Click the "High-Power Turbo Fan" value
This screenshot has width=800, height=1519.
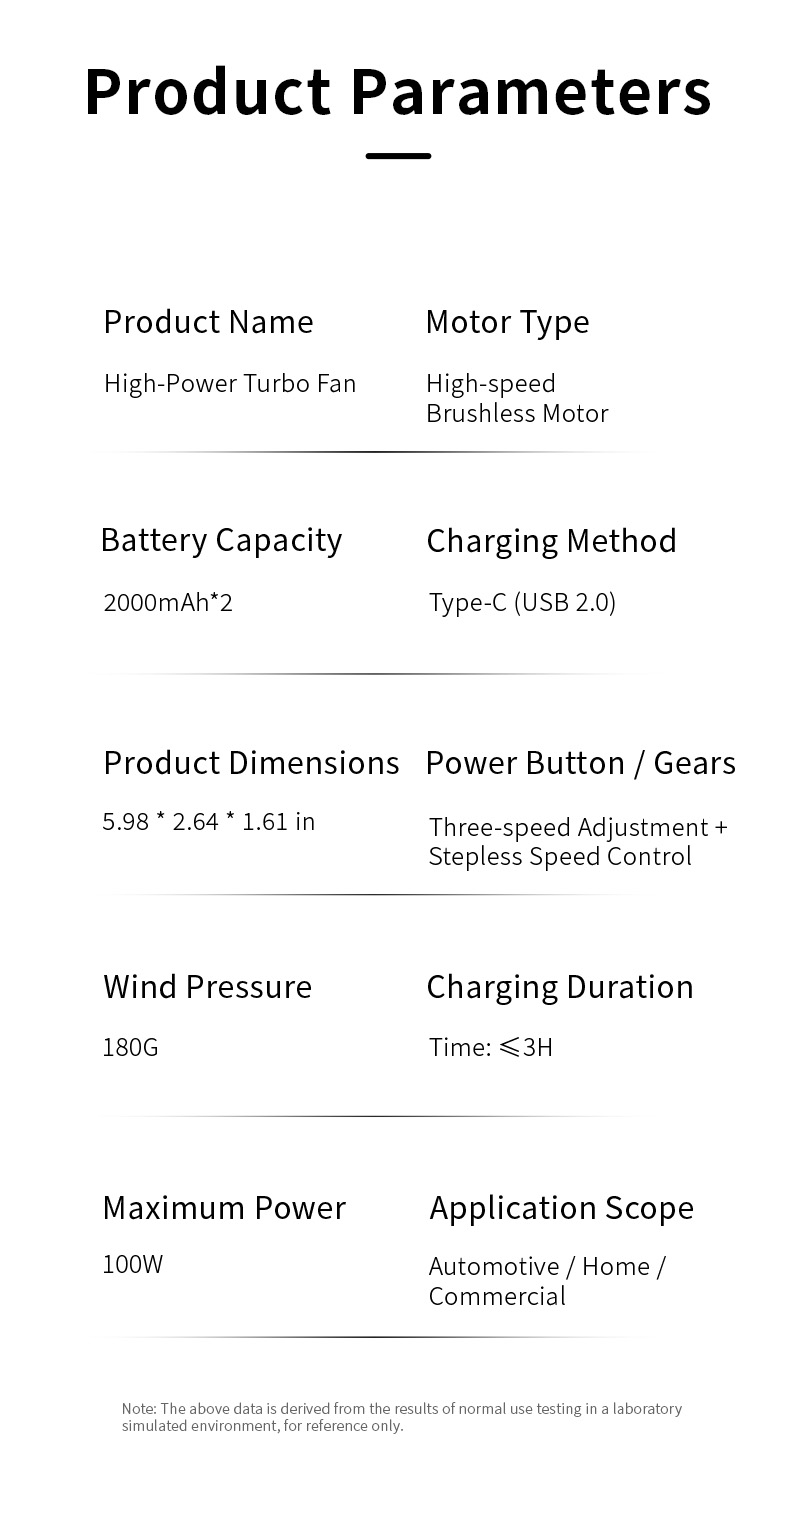pos(230,384)
